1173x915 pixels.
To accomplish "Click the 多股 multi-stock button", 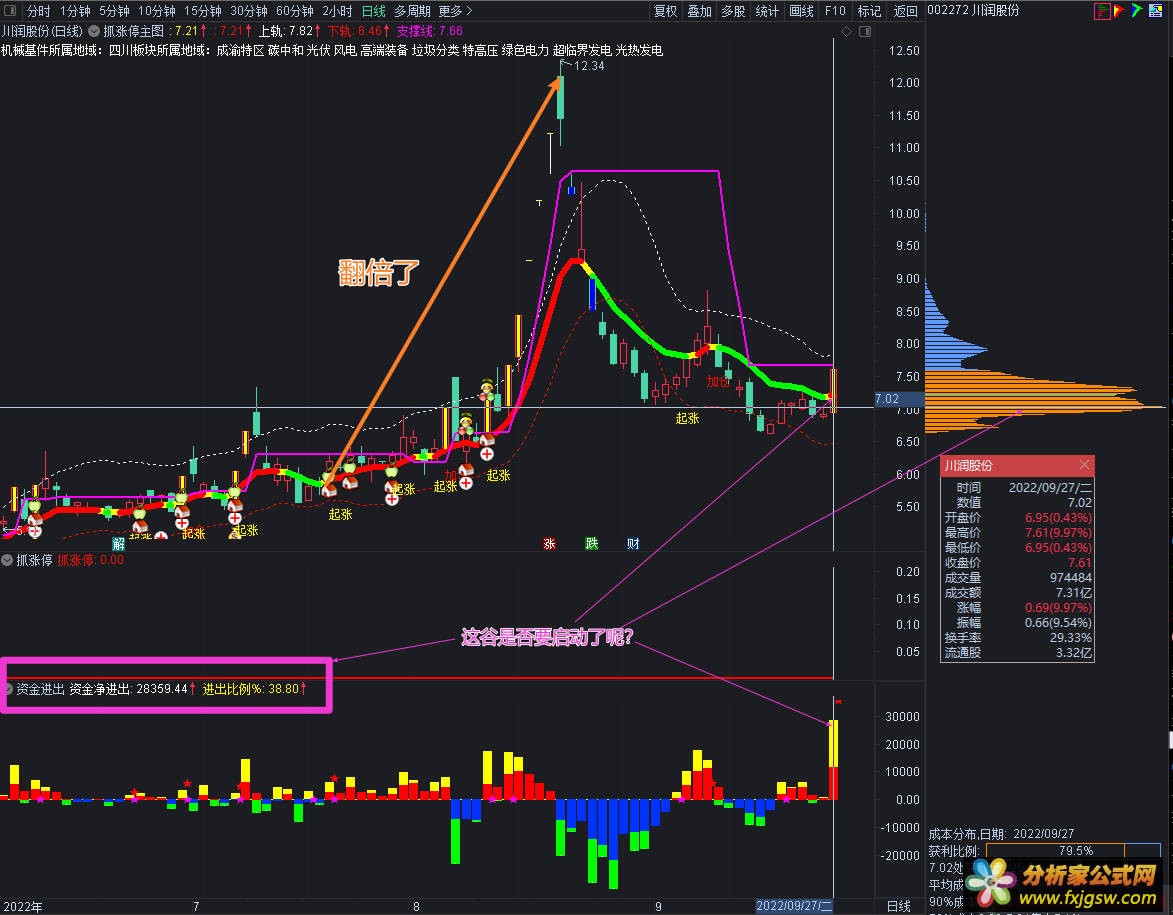I will (733, 11).
